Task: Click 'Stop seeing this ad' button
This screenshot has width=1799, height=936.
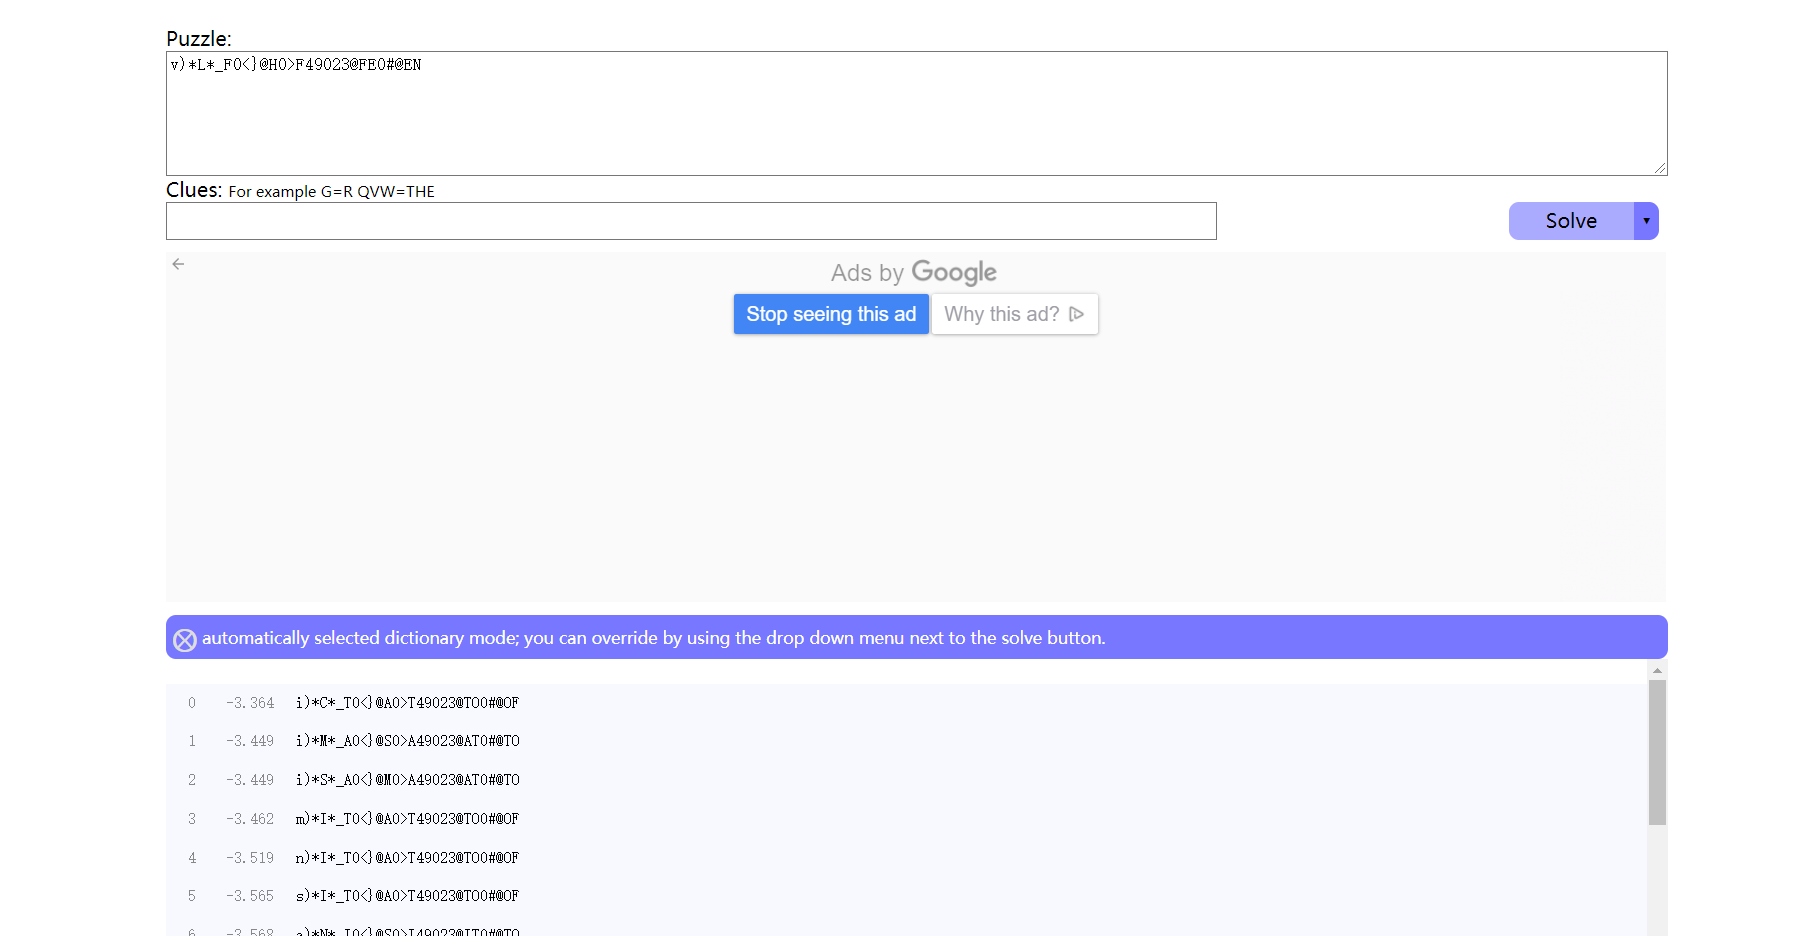Action: pos(831,314)
